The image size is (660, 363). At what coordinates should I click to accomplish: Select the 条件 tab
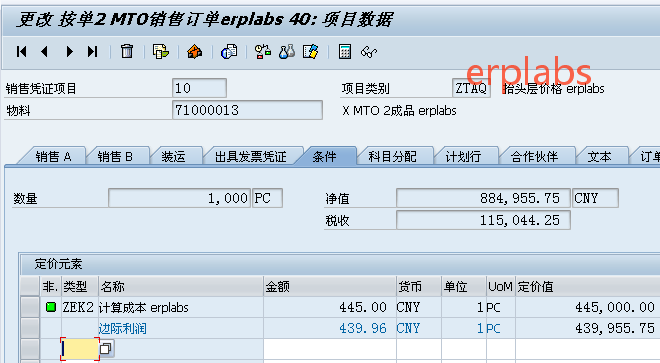tap(325, 157)
